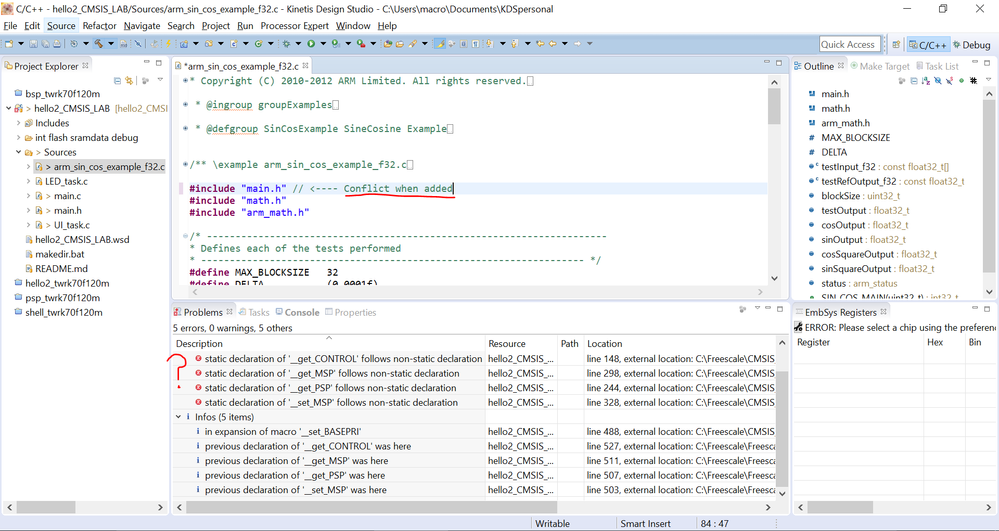Select the C/C++ perspective button
This screenshot has height=531, width=999.
(x=928, y=45)
